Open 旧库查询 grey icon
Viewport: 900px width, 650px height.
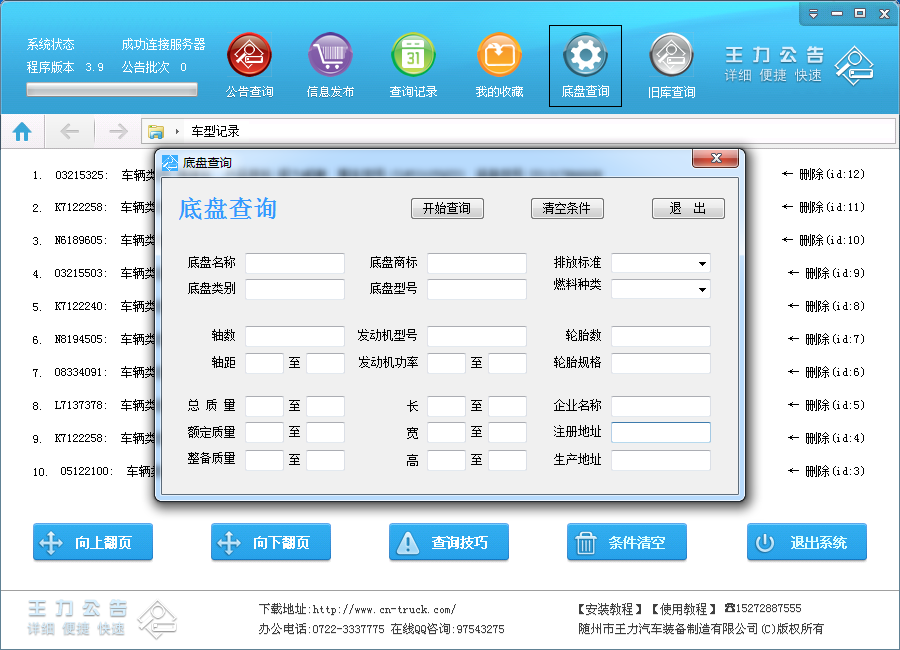click(x=671, y=55)
